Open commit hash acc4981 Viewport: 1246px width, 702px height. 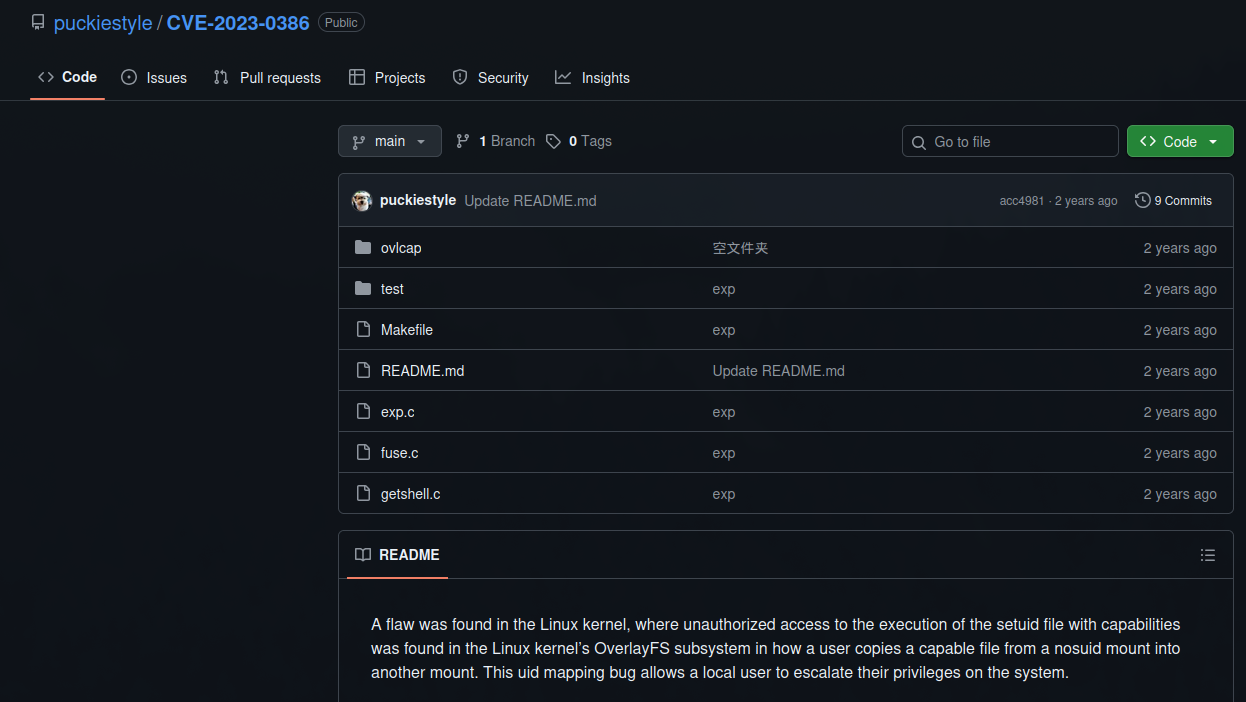tap(1021, 201)
